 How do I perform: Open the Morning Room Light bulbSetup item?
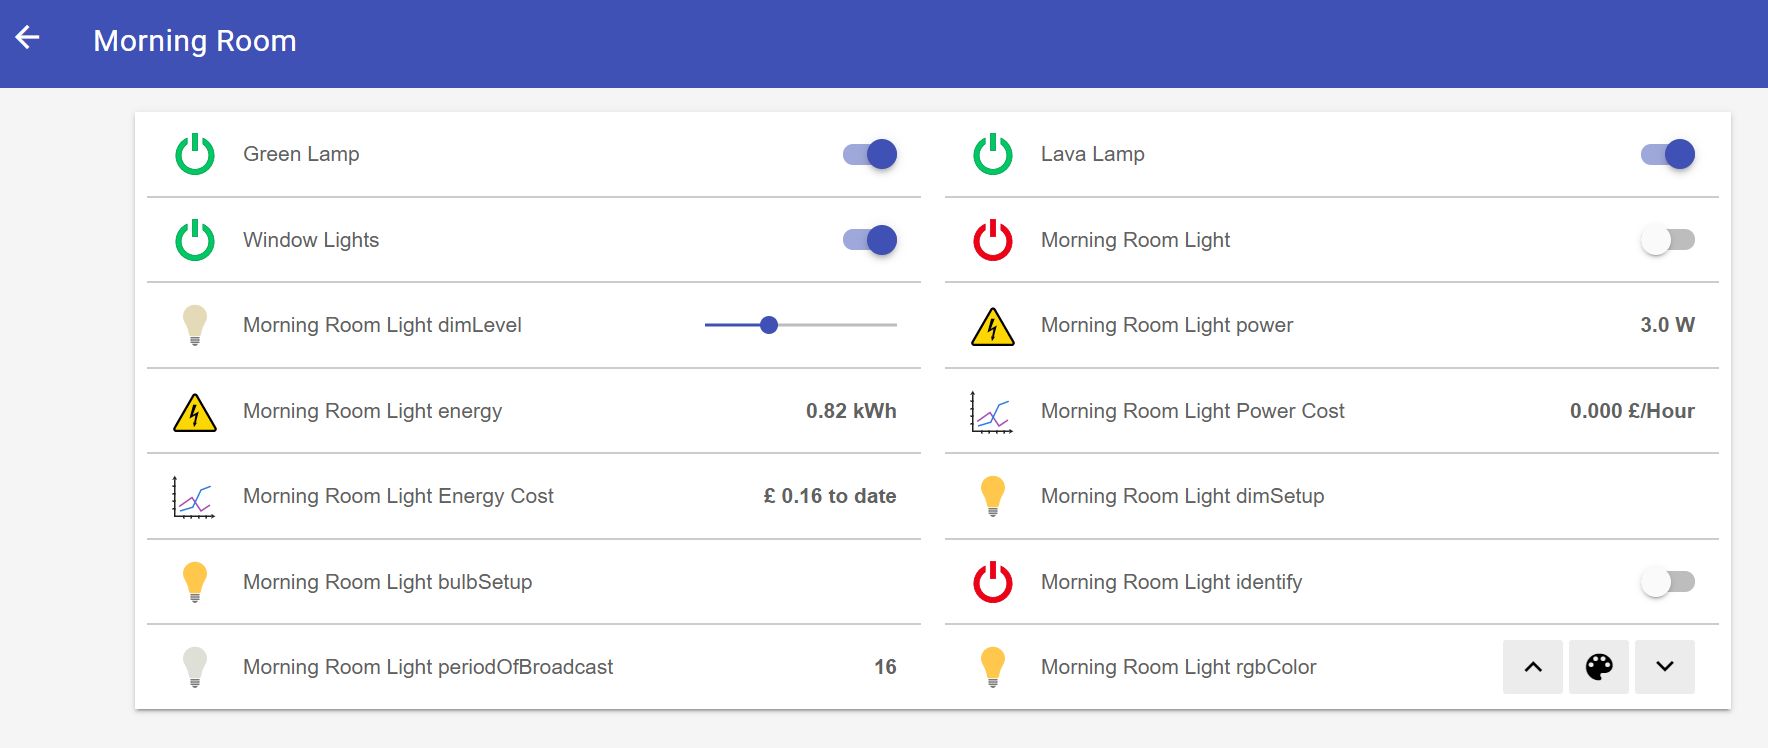coord(387,582)
